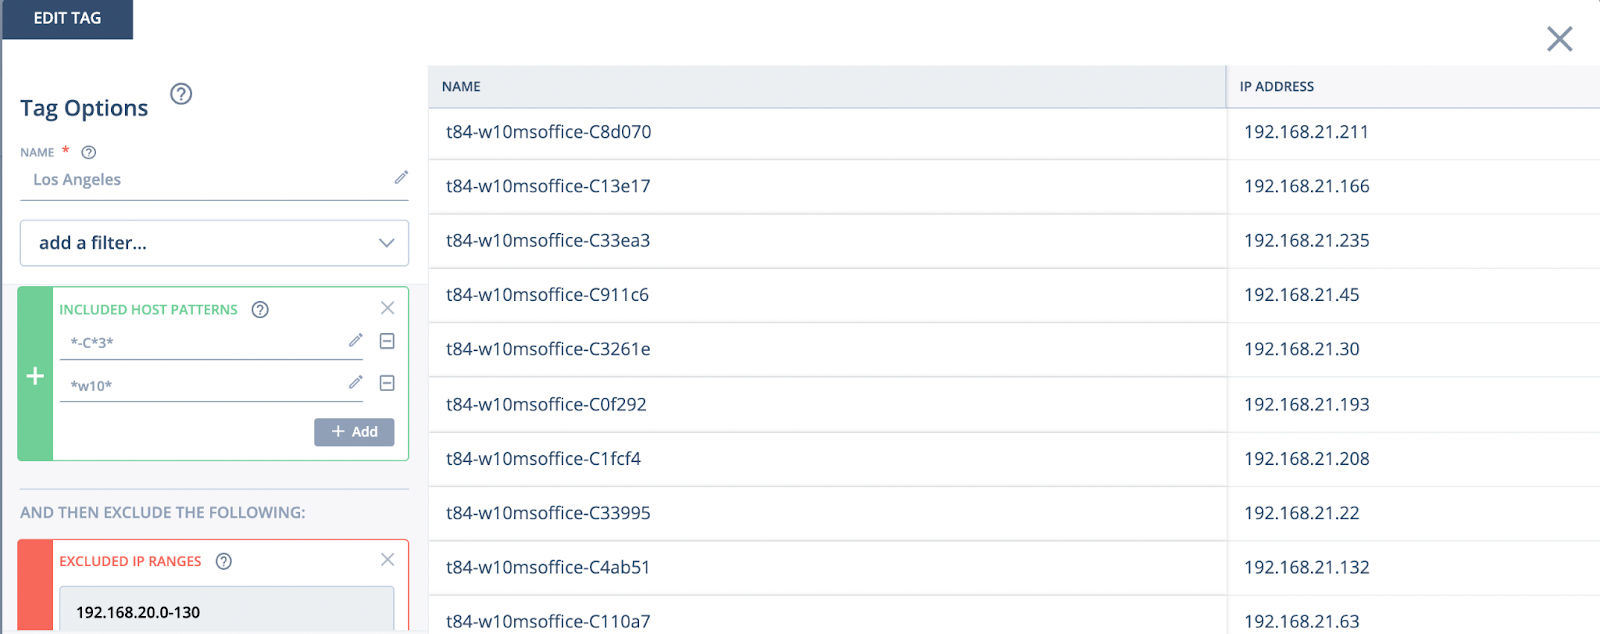
Task: Open the 'add a filter...' dropdown
Action: tap(214, 243)
